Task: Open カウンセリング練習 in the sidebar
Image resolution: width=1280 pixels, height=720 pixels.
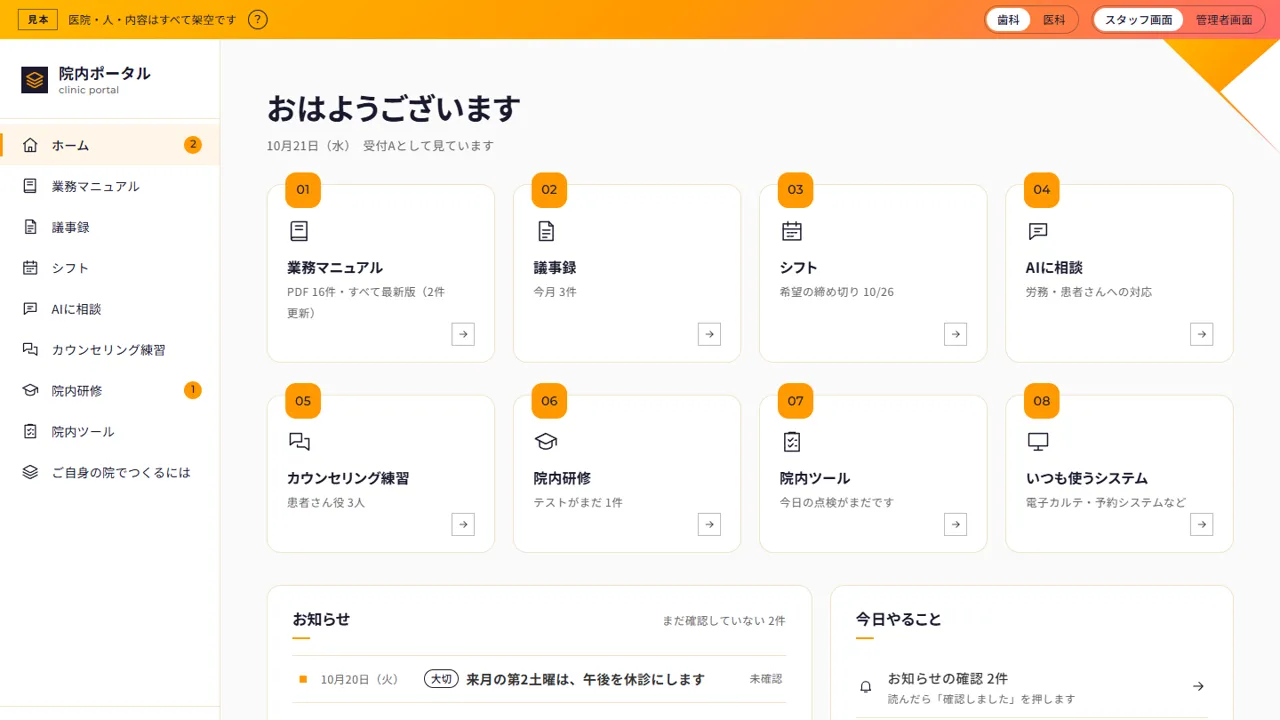Action: [x=110, y=350]
